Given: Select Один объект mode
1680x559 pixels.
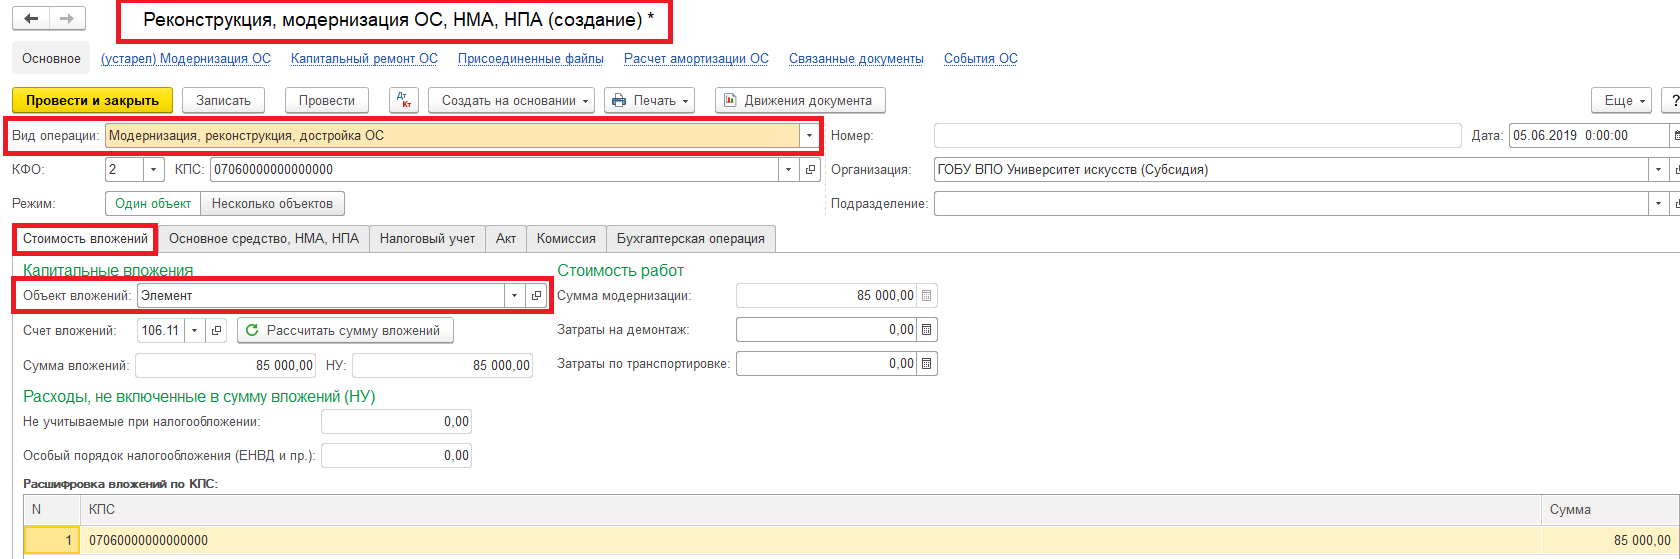Looking at the screenshot, I should point(153,204).
